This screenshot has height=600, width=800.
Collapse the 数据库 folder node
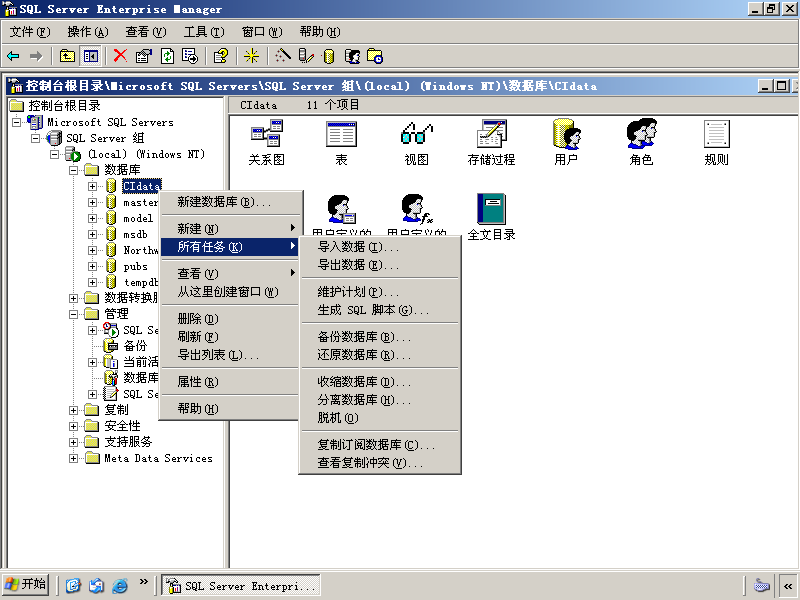point(73,170)
